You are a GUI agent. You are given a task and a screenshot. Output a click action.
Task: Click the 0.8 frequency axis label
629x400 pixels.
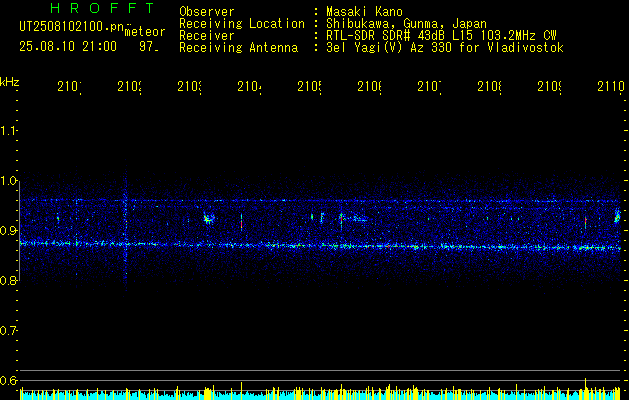pyautogui.click(x=9, y=280)
